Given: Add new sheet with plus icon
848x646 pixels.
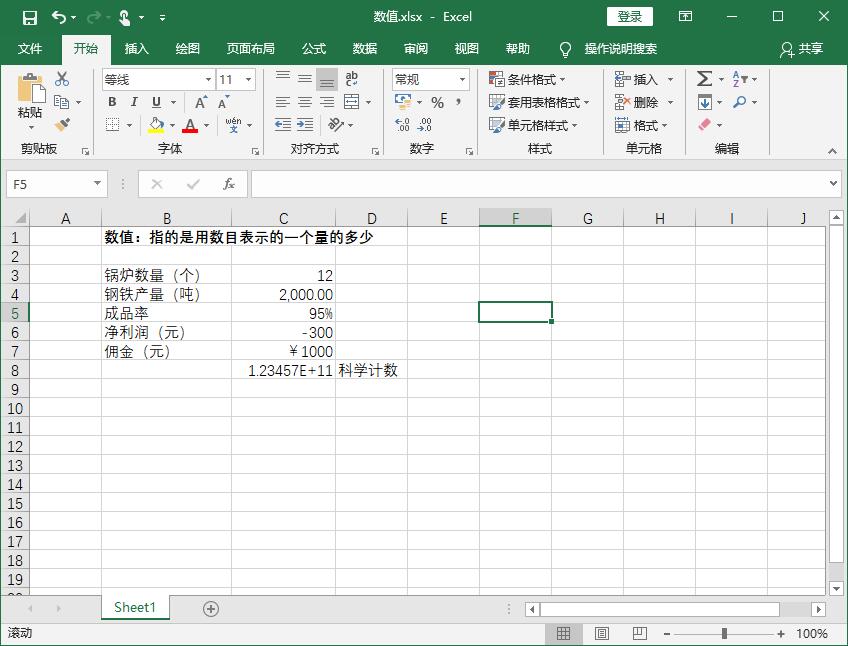Looking at the screenshot, I should [210, 608].
